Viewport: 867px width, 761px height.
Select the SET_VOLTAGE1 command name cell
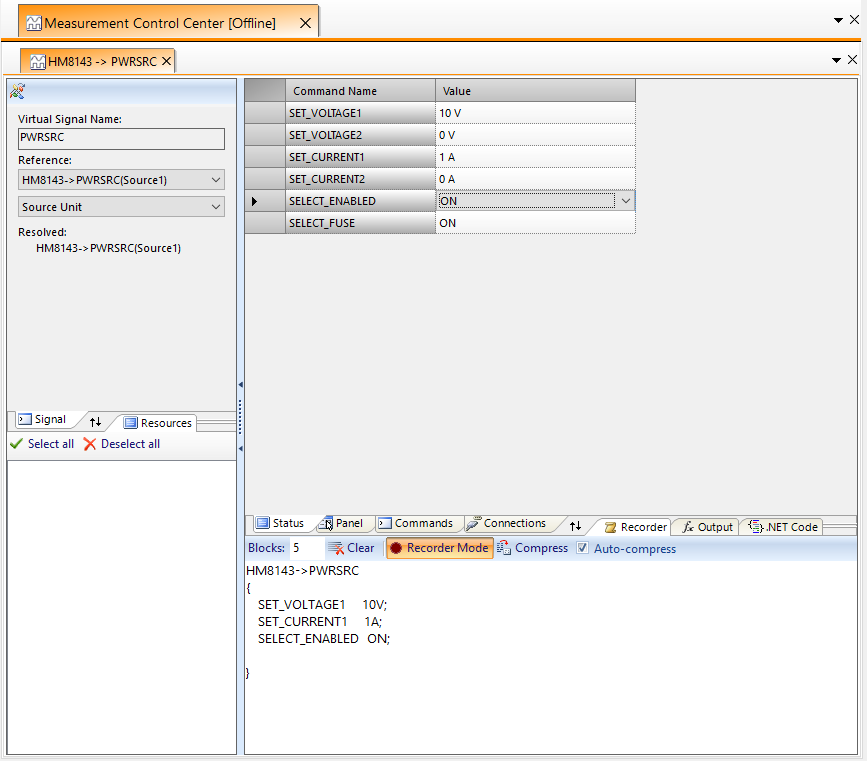point(361,113)
